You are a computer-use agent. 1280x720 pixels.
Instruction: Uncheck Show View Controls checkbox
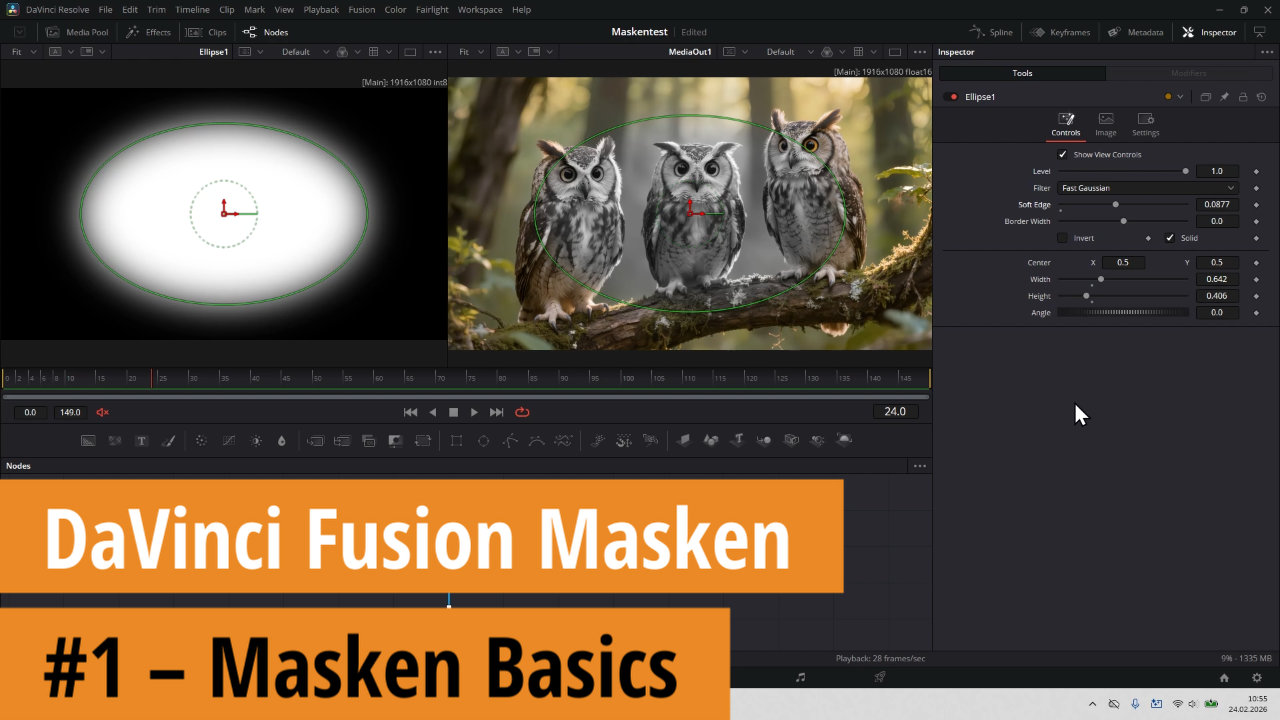pyautogui.click(x=1062, y=155)
